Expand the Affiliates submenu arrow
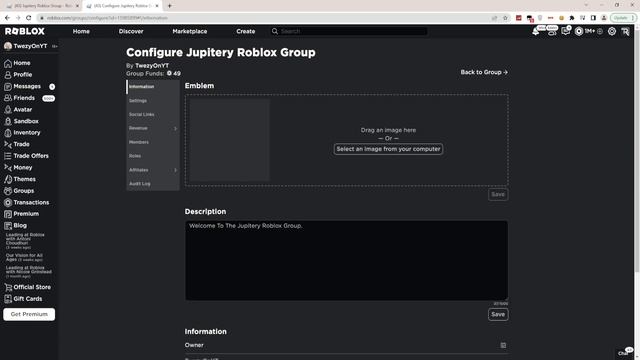 pos(176,170)
